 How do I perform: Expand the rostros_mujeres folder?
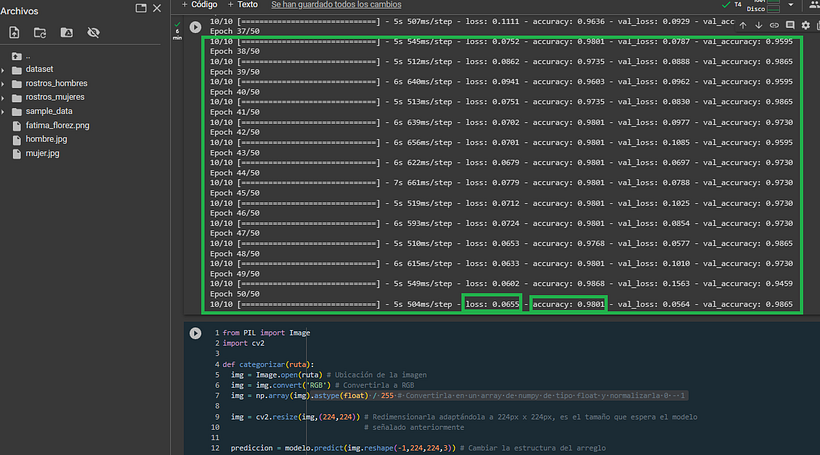pyautogui.click(x=4, y=98)
